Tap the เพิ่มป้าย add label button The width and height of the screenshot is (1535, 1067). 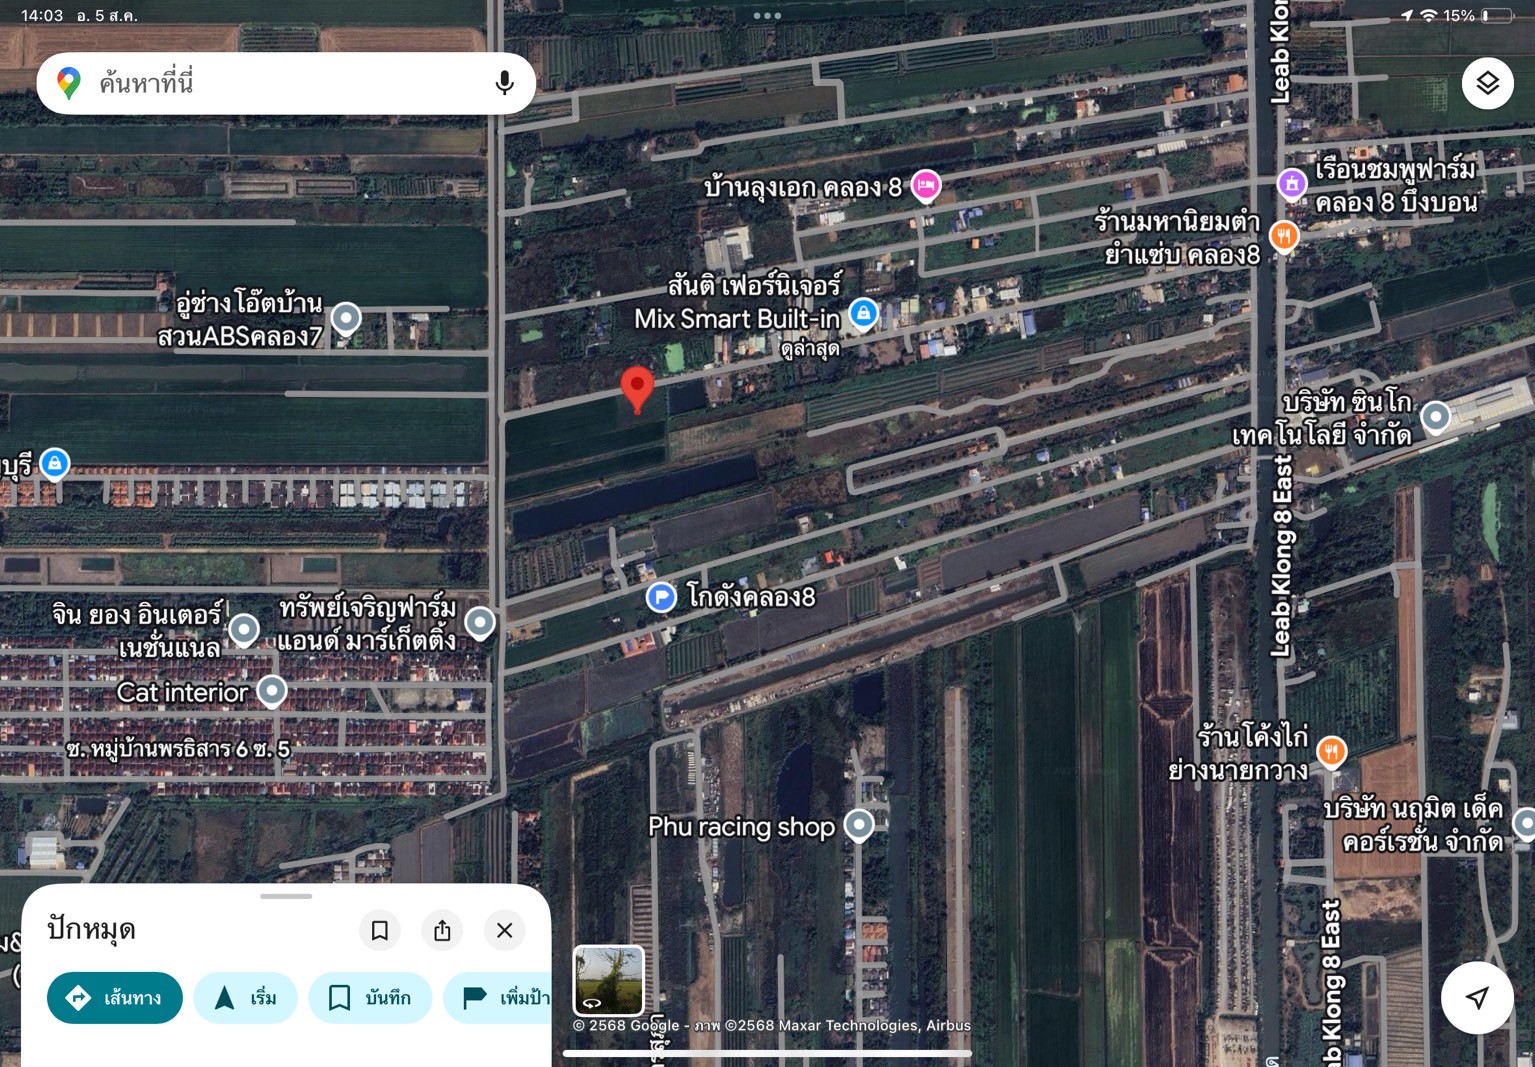tap(500, 998)
